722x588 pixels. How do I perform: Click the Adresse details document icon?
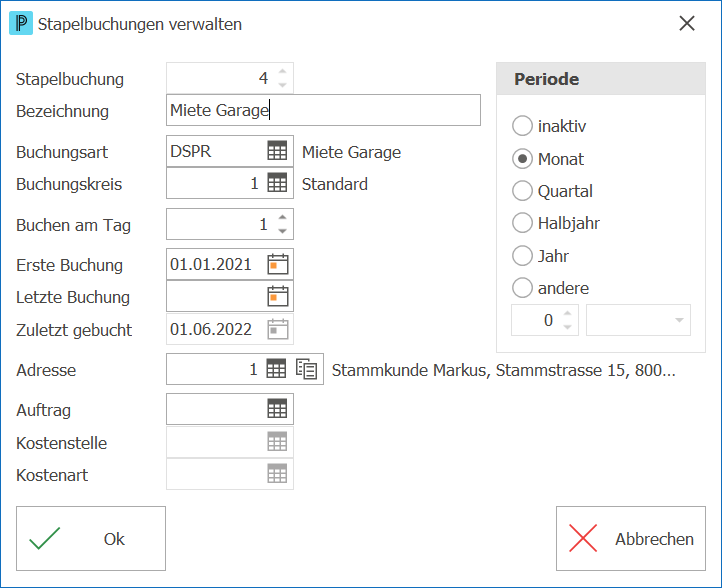click(x=307, y=369)
